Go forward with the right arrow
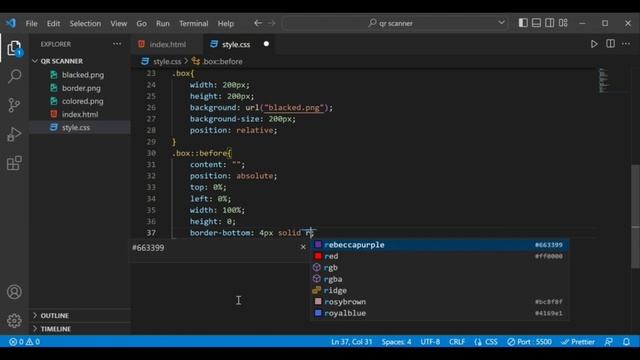This screenshot has width=640, height=360. coord(271,23)
